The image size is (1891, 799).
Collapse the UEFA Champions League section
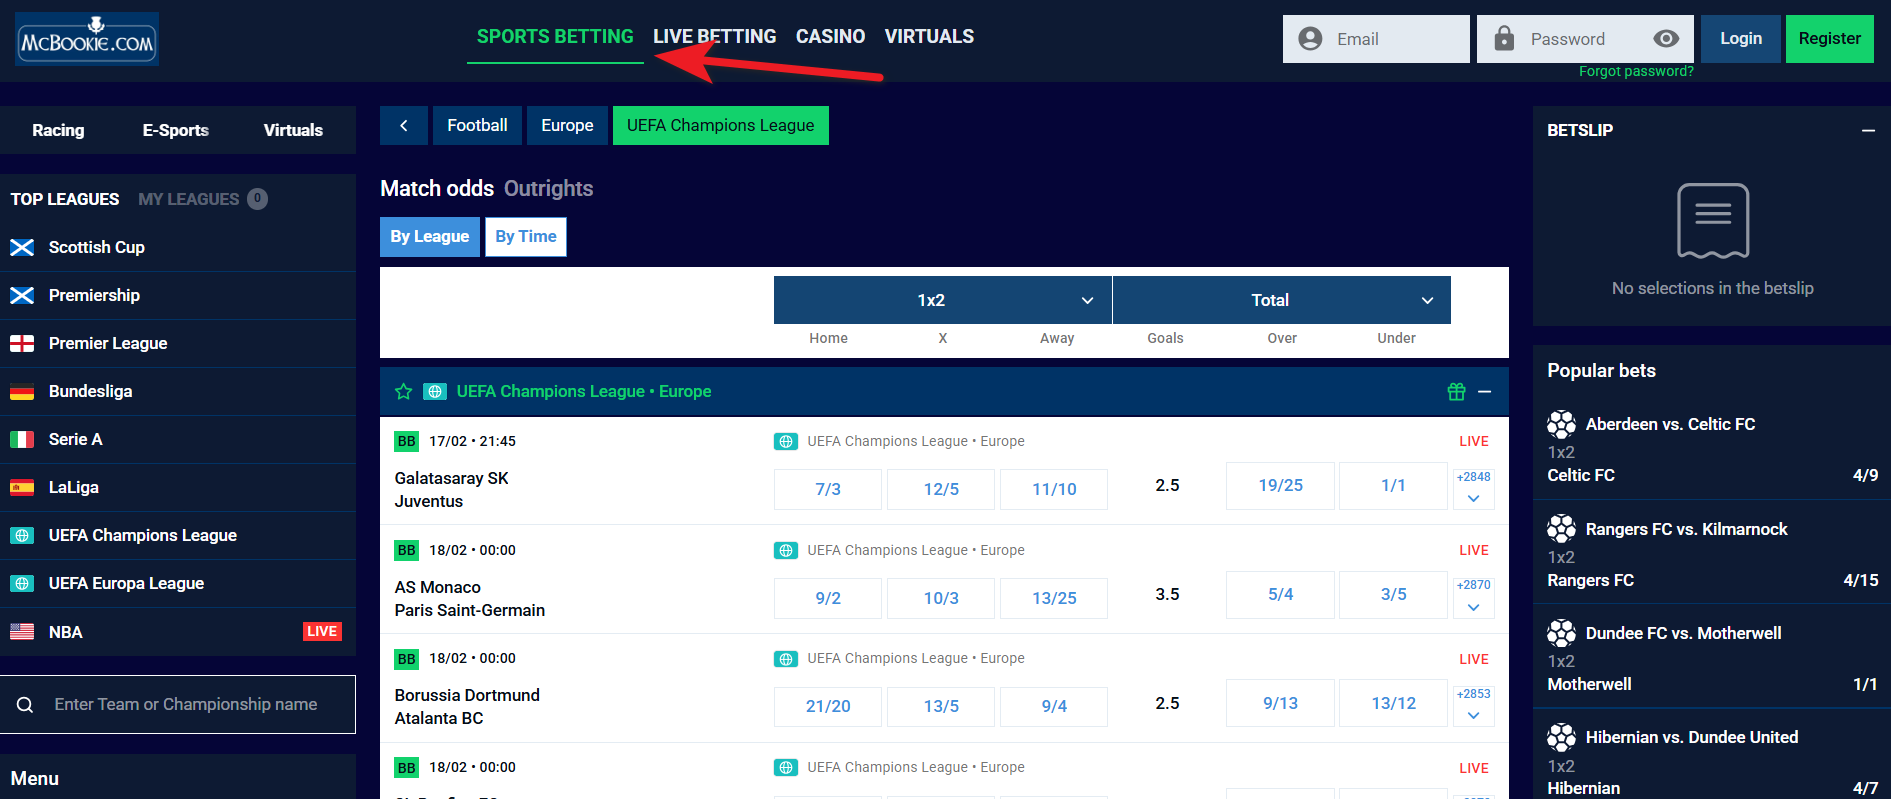[x=1485, y=392]
